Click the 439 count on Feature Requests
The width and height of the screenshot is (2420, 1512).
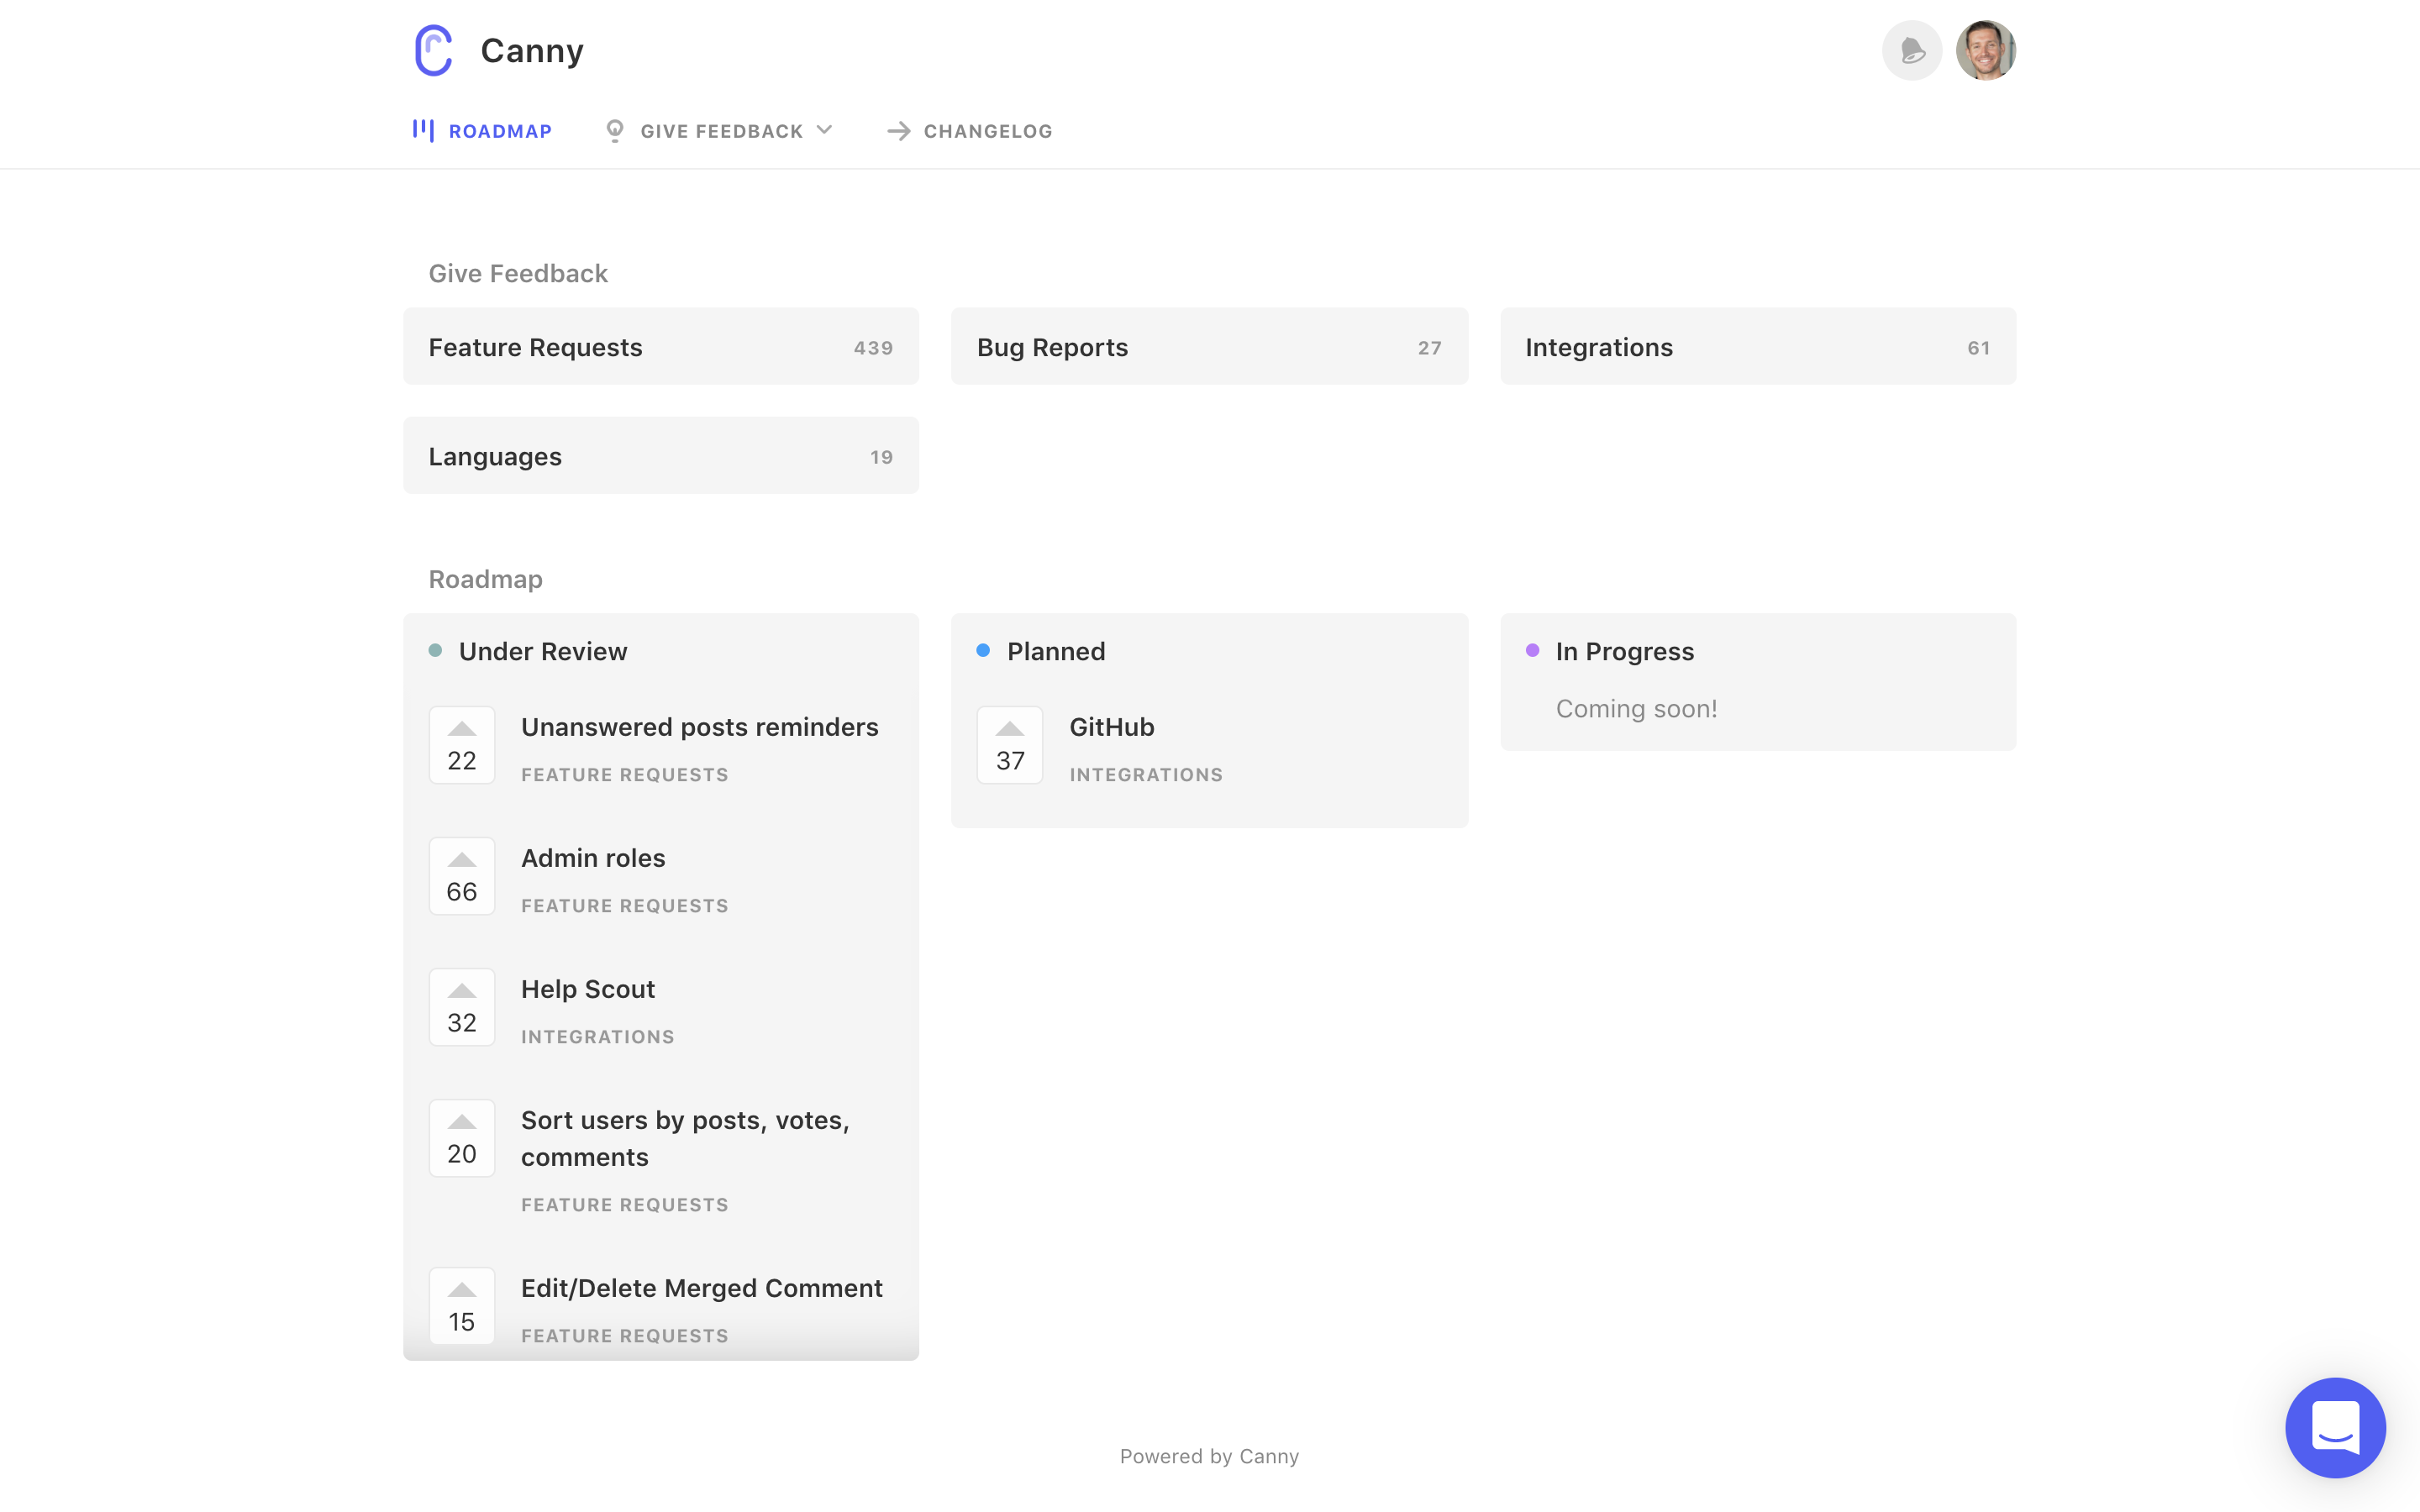[873, 348]
